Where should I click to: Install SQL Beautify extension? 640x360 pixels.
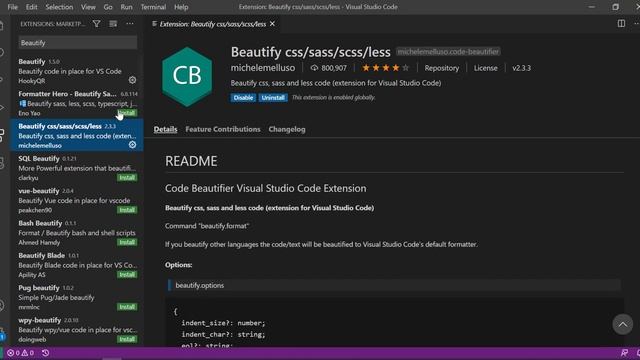click(127, 178)
